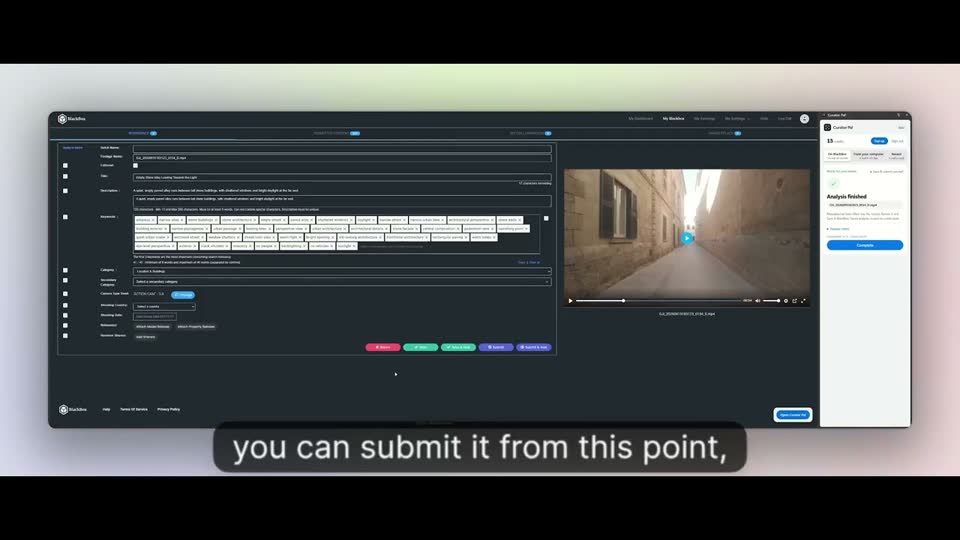Open the Category dropdown
The width and height of the screenshot is (960, 540).
342,271
